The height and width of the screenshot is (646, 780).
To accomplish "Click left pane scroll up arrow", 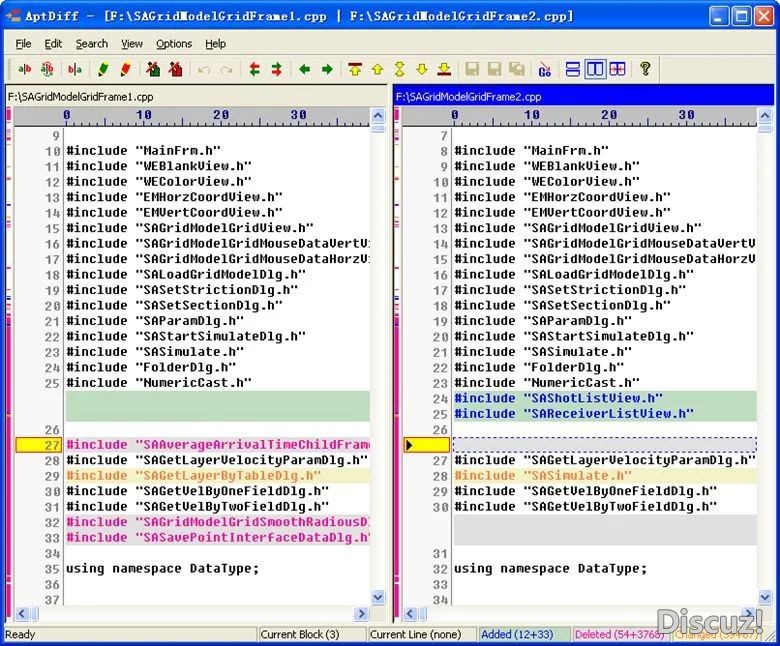I will 378,116.
